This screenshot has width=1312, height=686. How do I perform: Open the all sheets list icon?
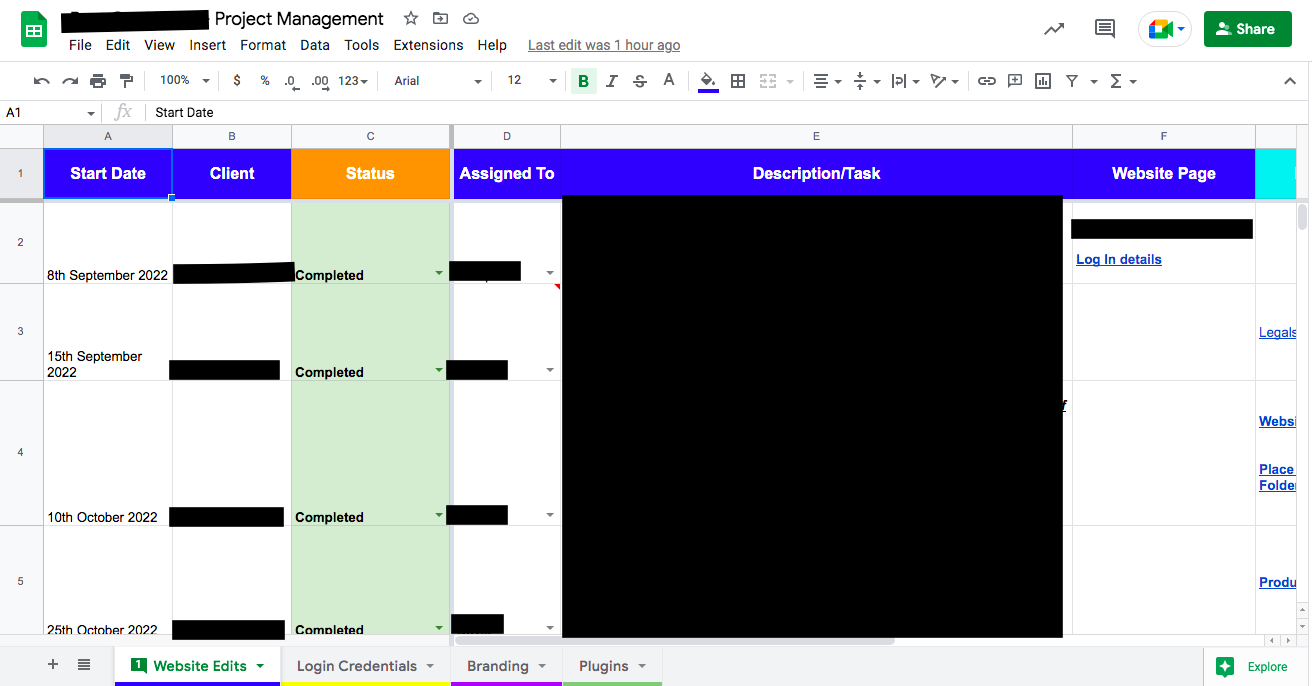84,665
